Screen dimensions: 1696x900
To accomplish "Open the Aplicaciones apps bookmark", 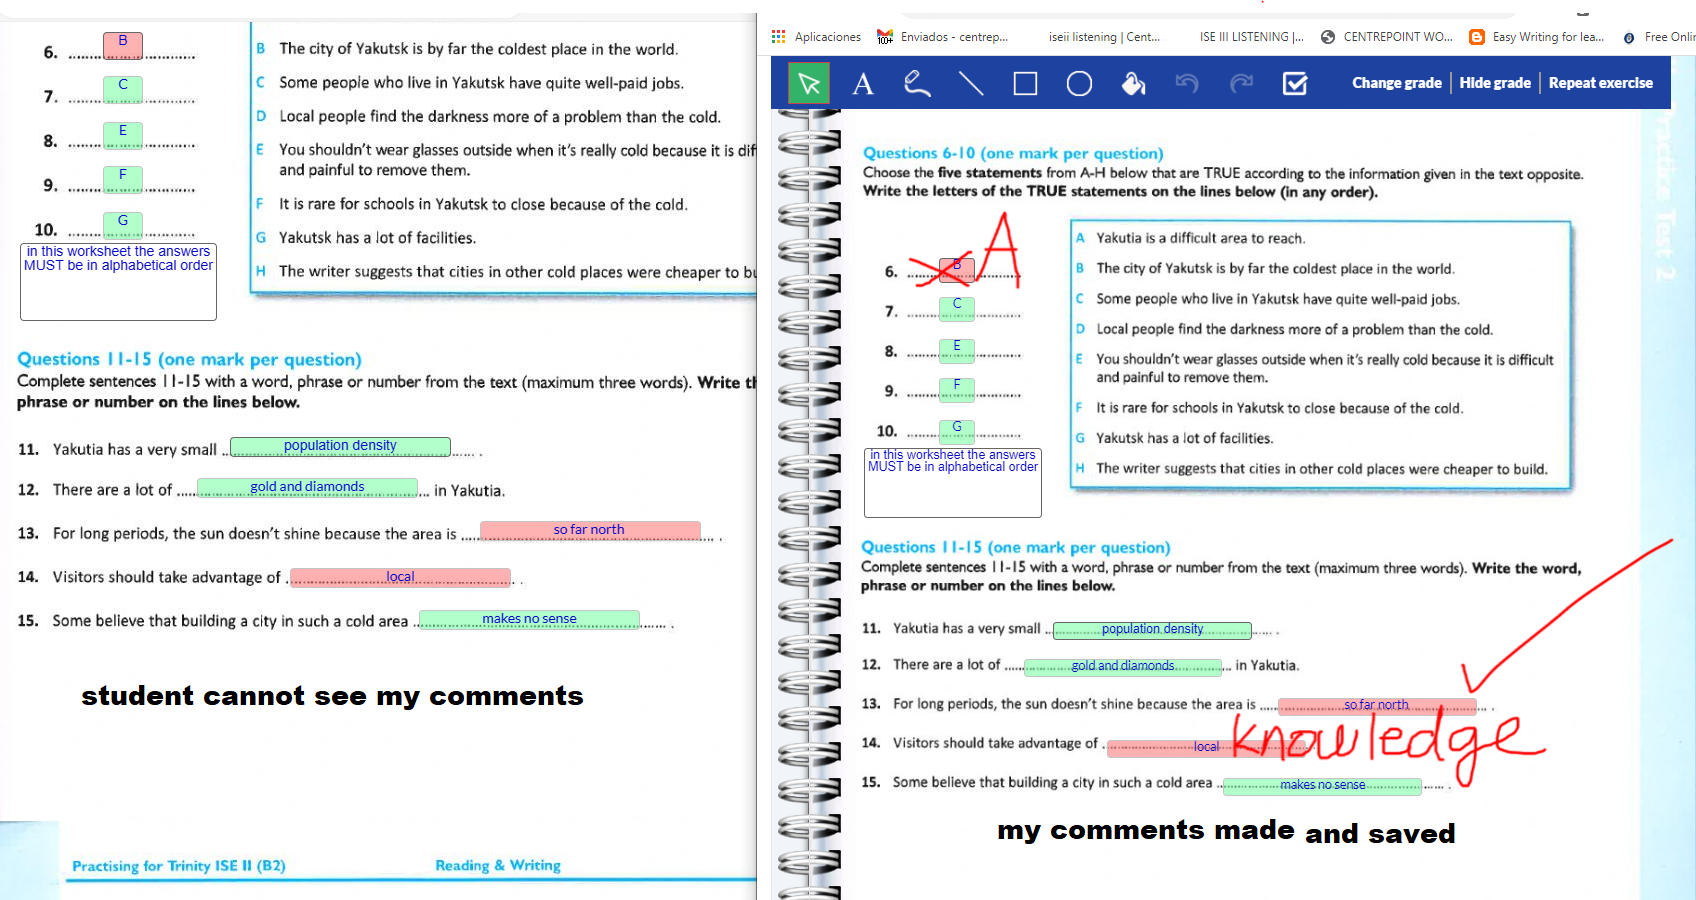I will click(817, 37).
